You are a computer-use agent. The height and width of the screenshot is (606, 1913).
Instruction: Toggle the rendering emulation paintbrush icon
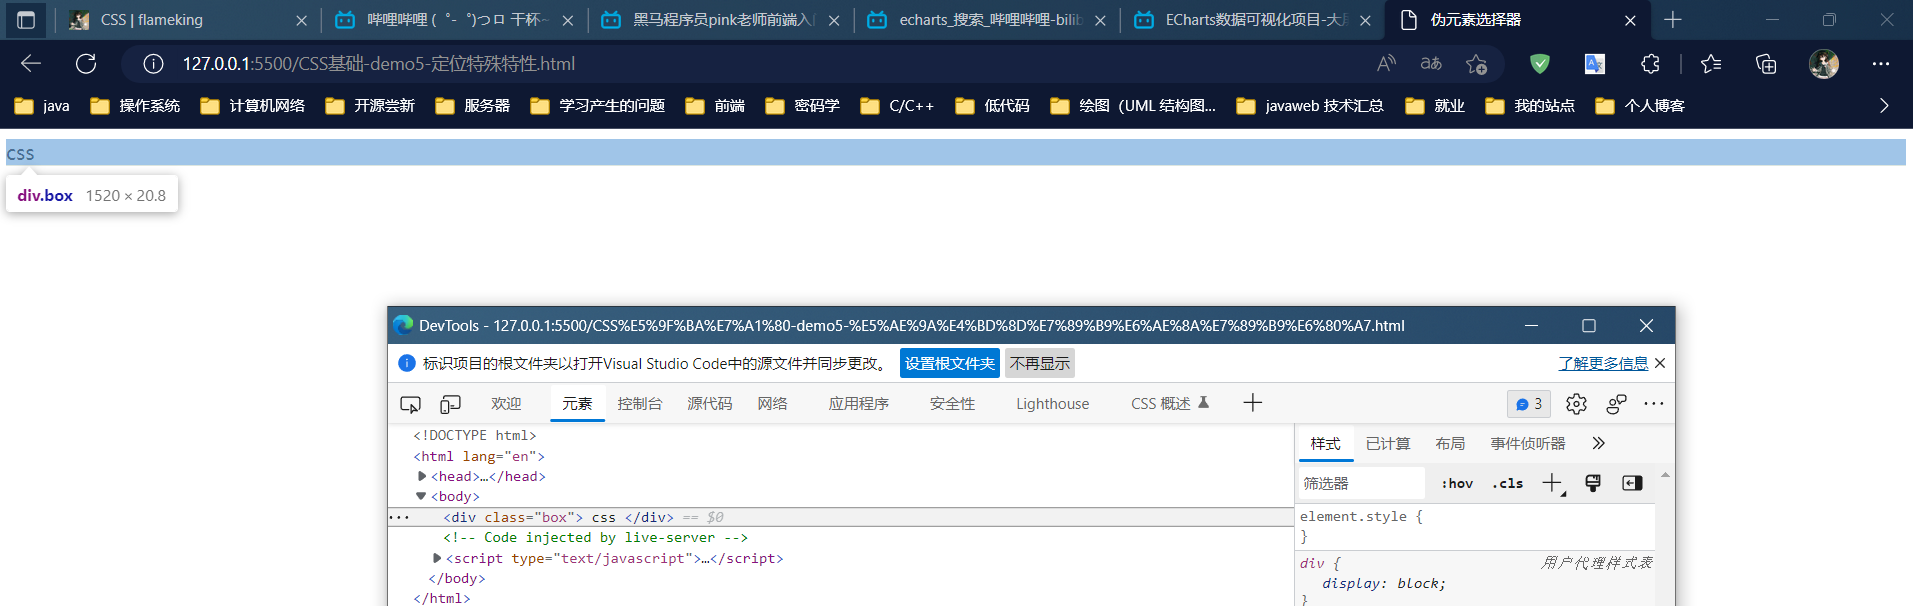pyautogui.click(x=1593, y=484)
